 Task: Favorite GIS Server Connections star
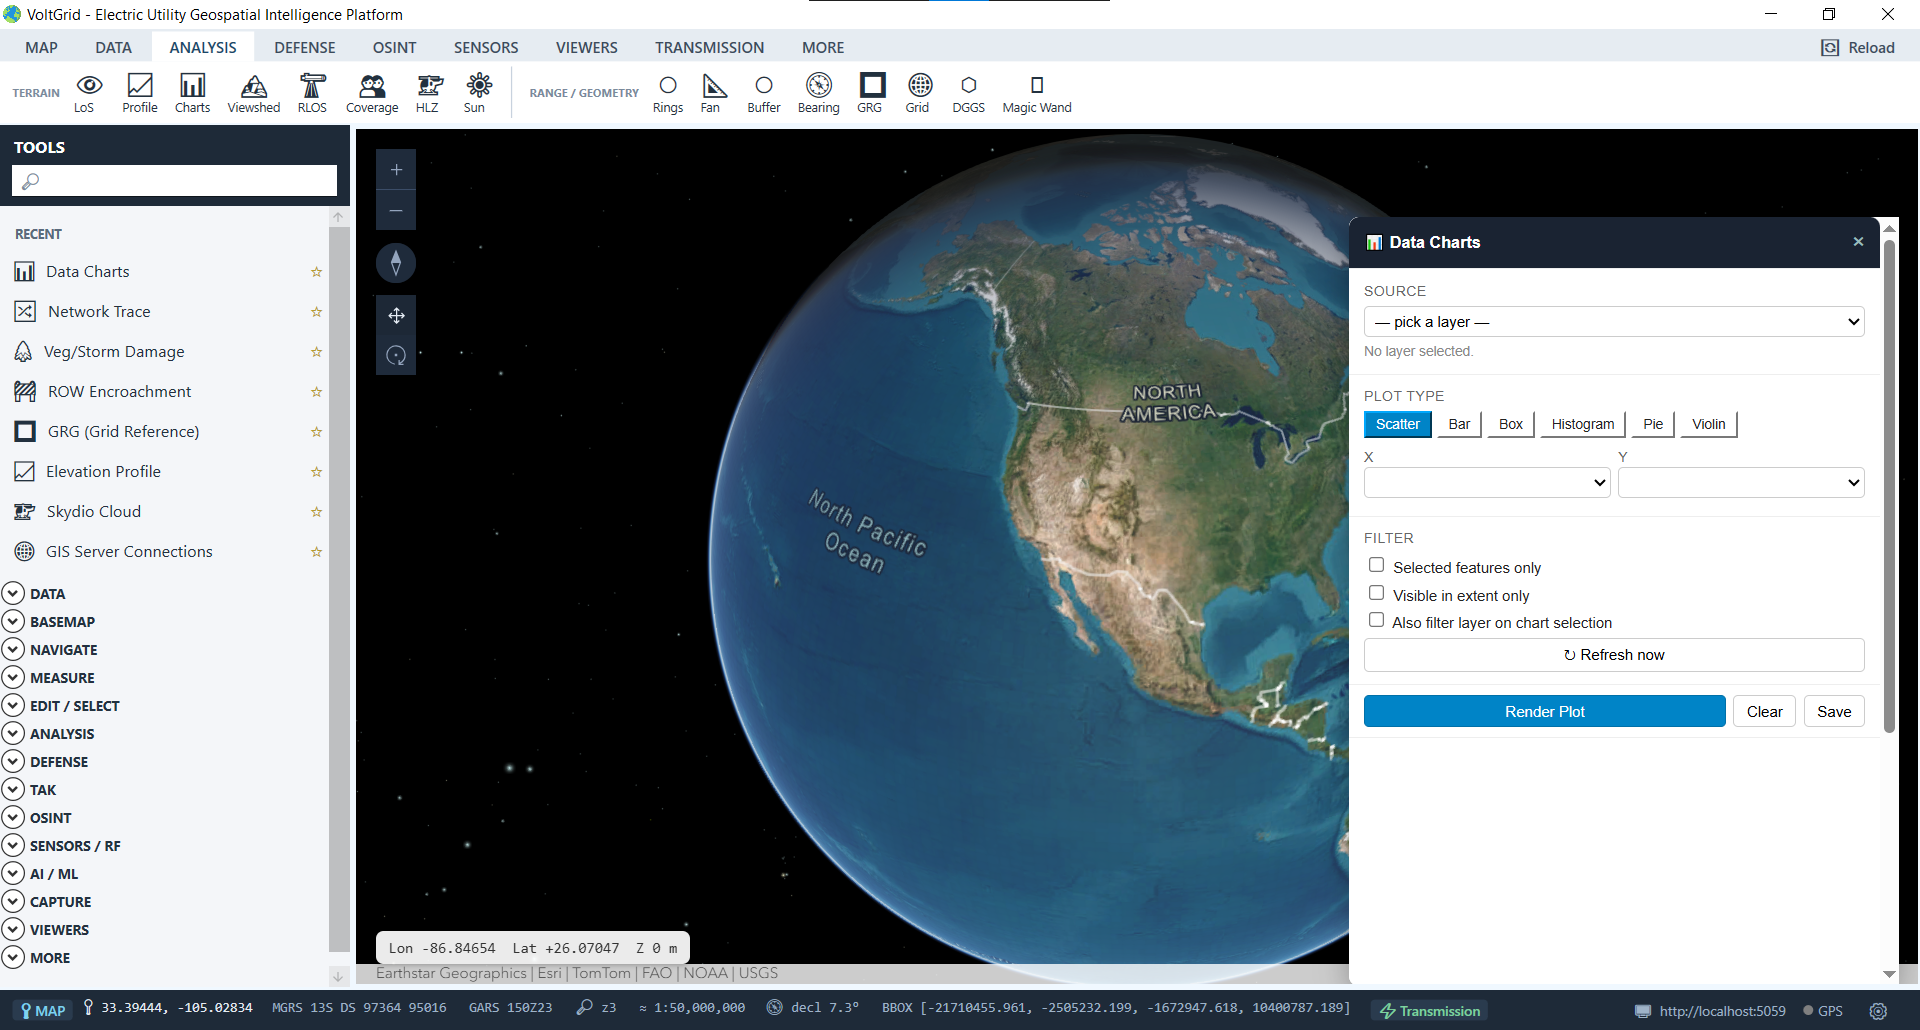pos(316,552)
